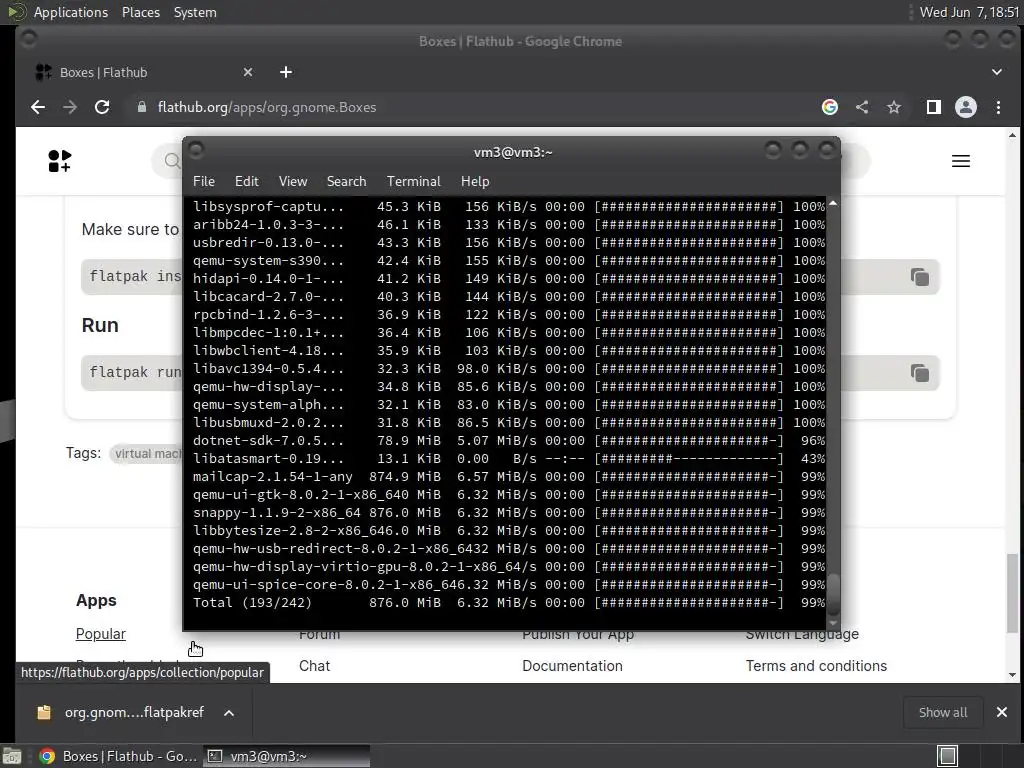
Task: Open the terminal Search menu
Action: (346, 182)
